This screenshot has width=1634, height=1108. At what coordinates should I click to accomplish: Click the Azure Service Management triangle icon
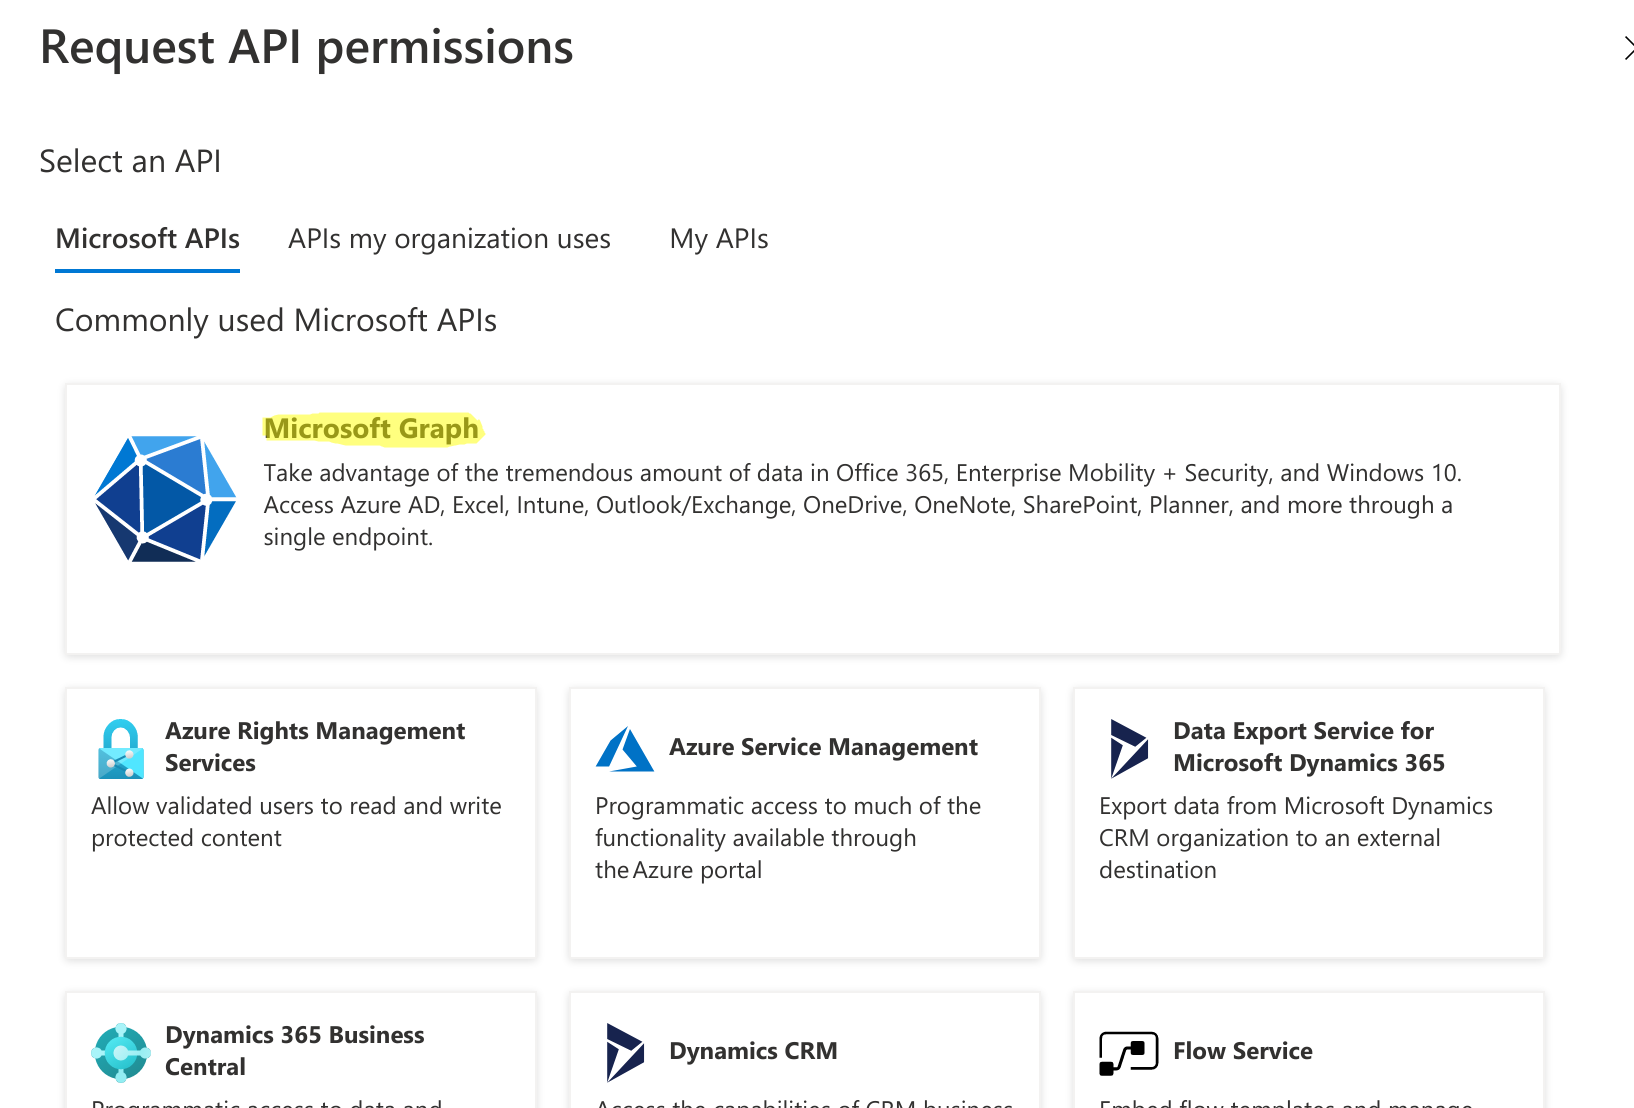point(625,749)
